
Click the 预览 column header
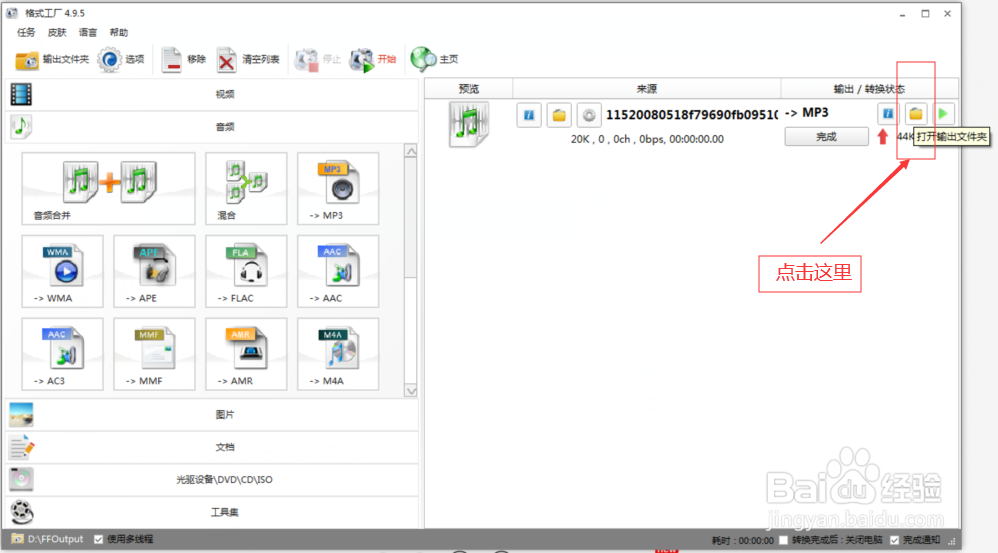468,88
